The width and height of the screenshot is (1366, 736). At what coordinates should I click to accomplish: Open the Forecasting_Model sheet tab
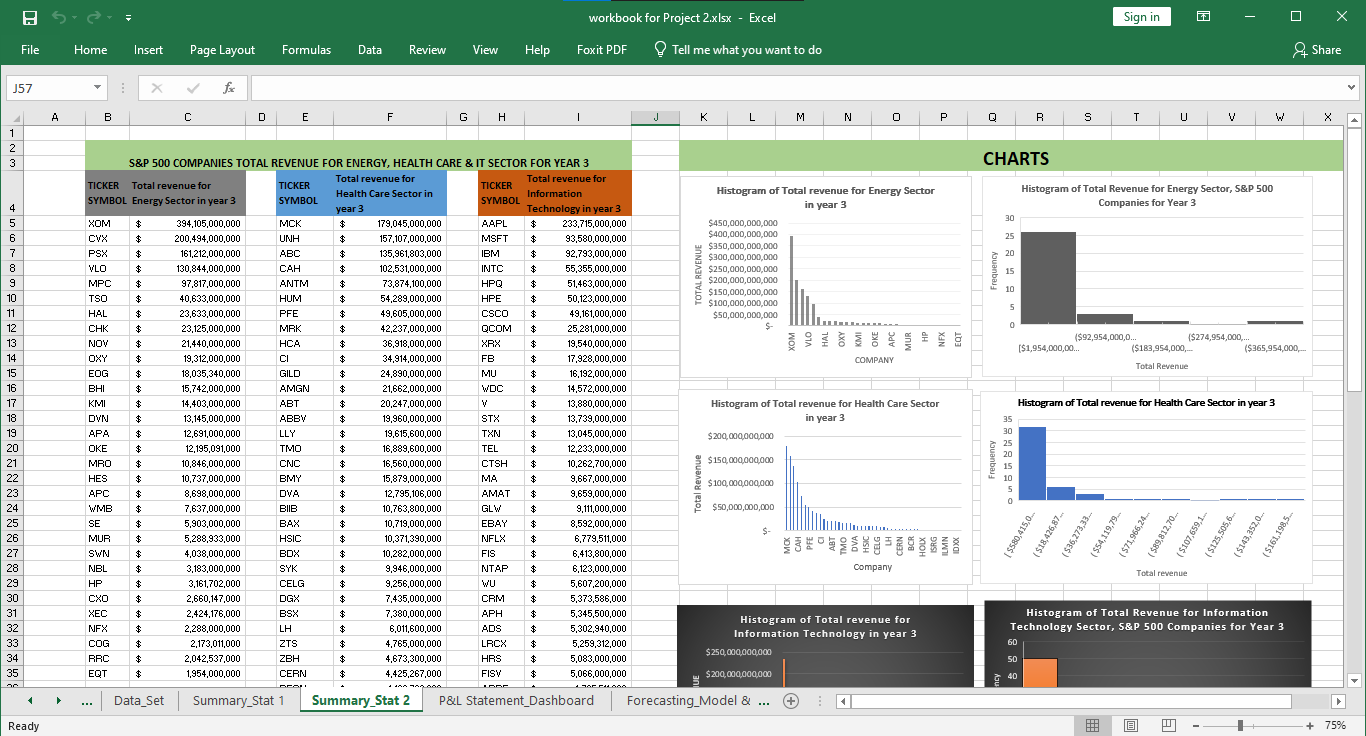[x=690, y=701]
